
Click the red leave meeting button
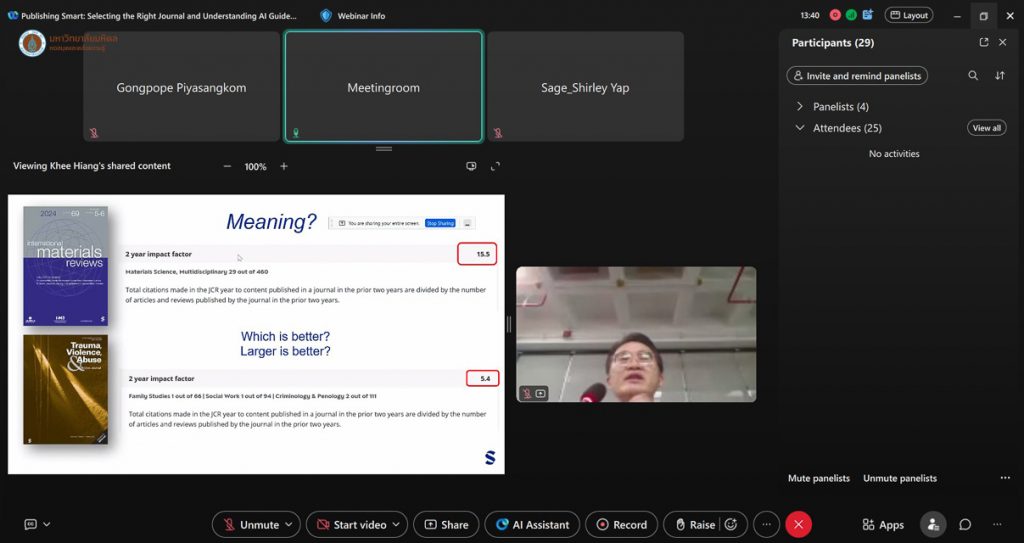[x=797, y=524]
